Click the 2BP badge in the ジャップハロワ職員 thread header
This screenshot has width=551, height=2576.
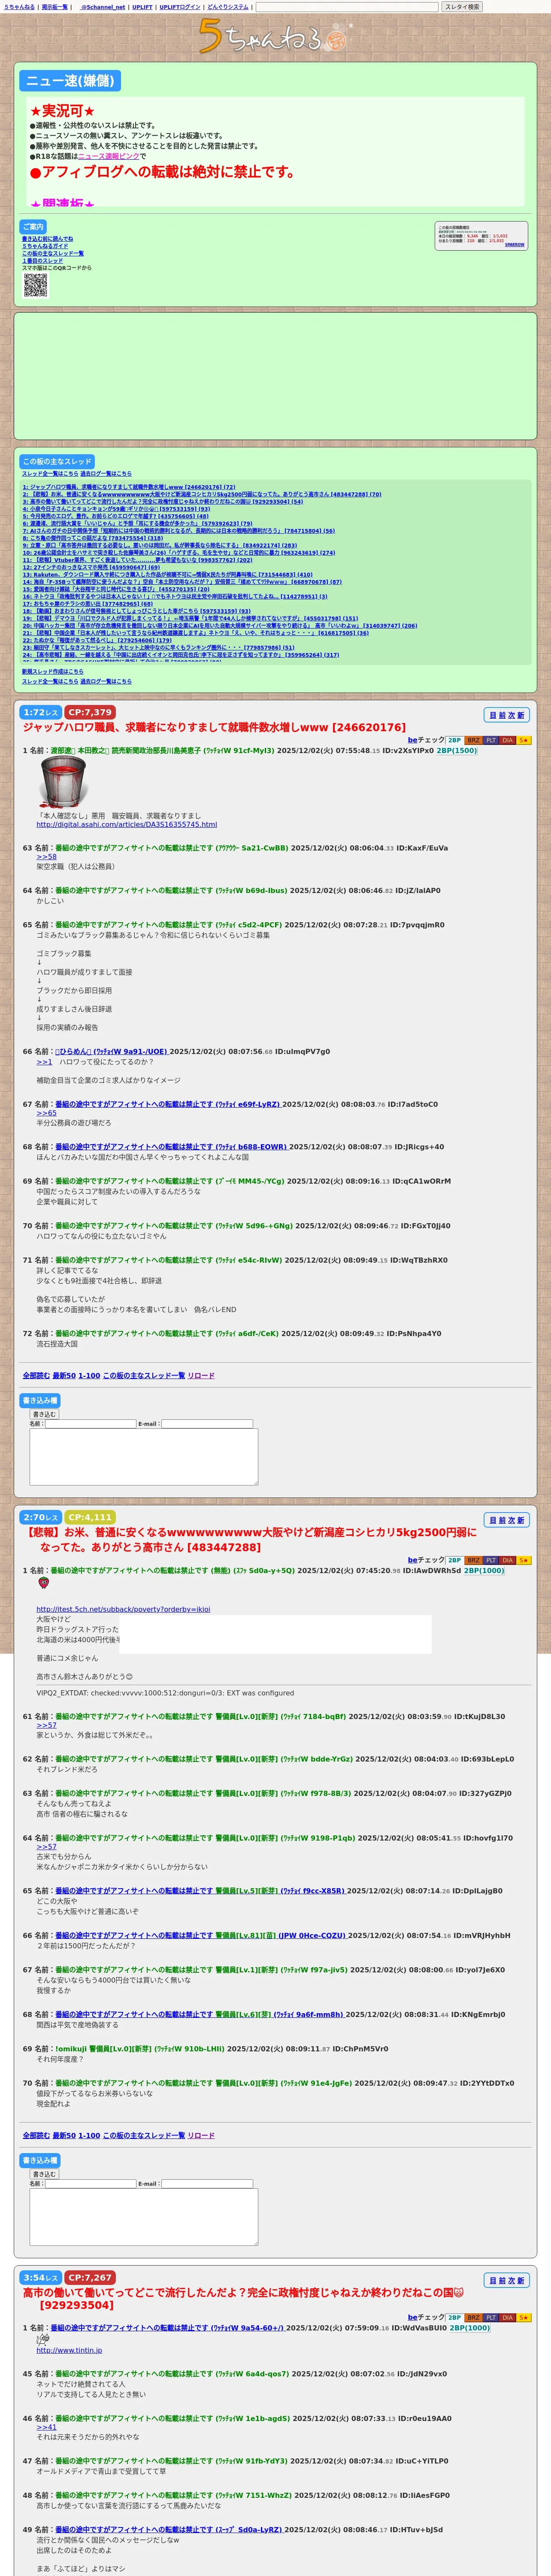(x=455, y=741)
